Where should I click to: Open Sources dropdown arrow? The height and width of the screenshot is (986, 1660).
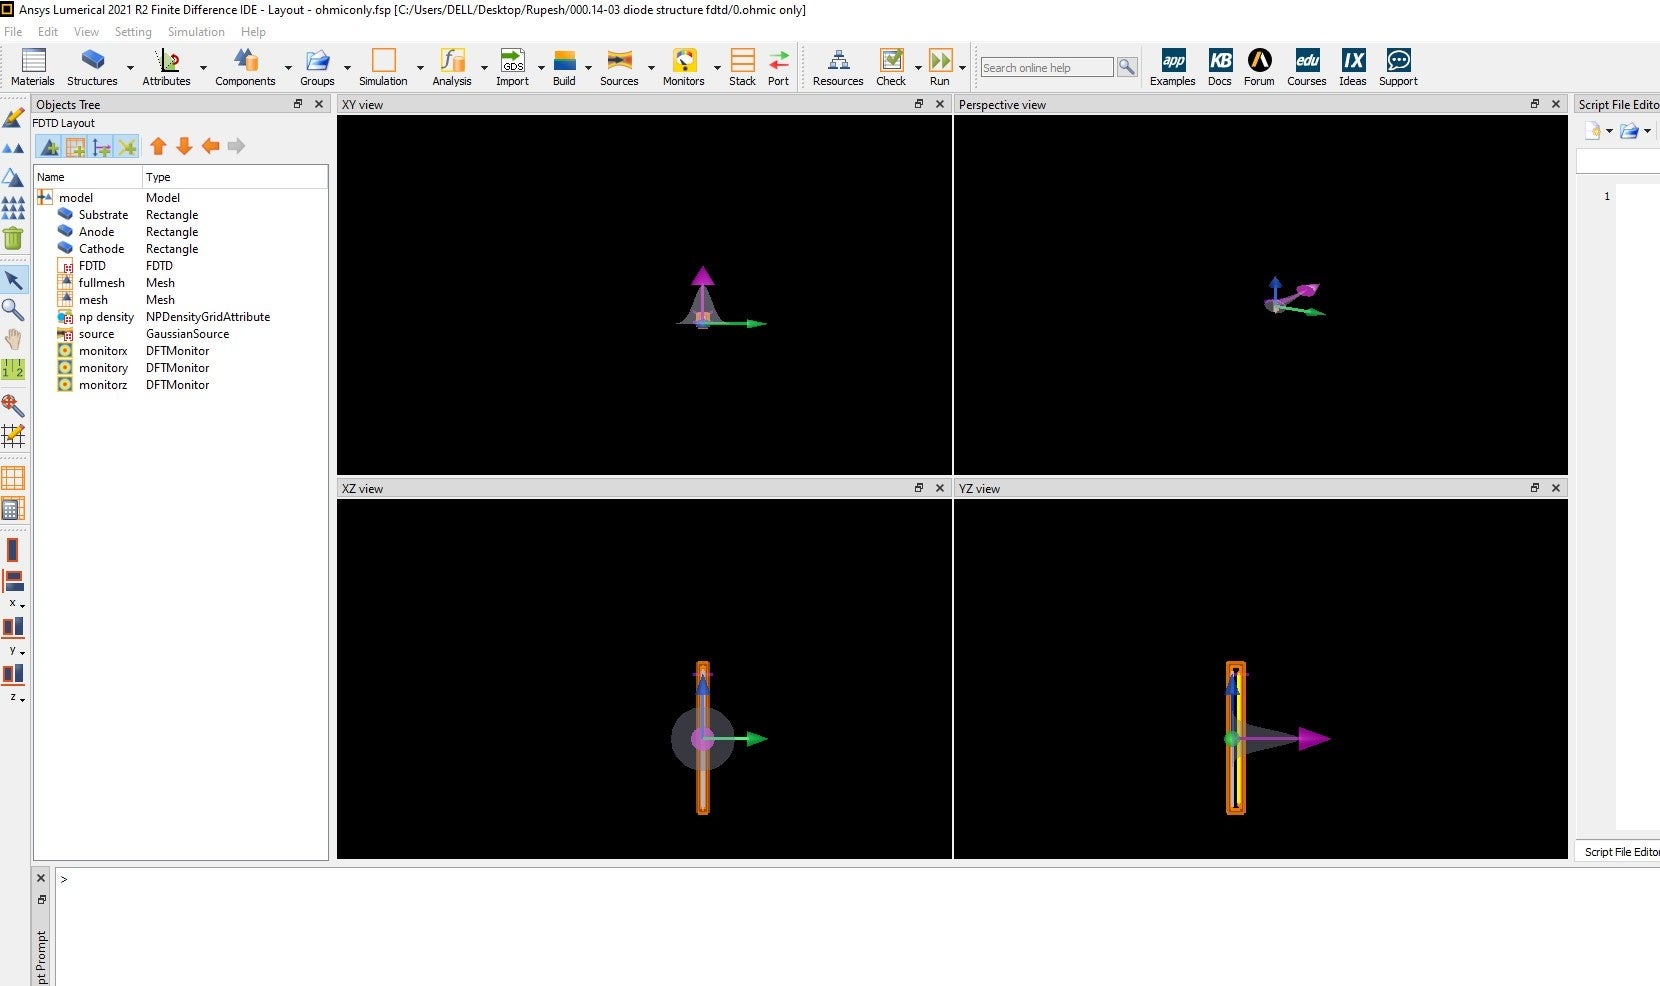tap(651, 68)
